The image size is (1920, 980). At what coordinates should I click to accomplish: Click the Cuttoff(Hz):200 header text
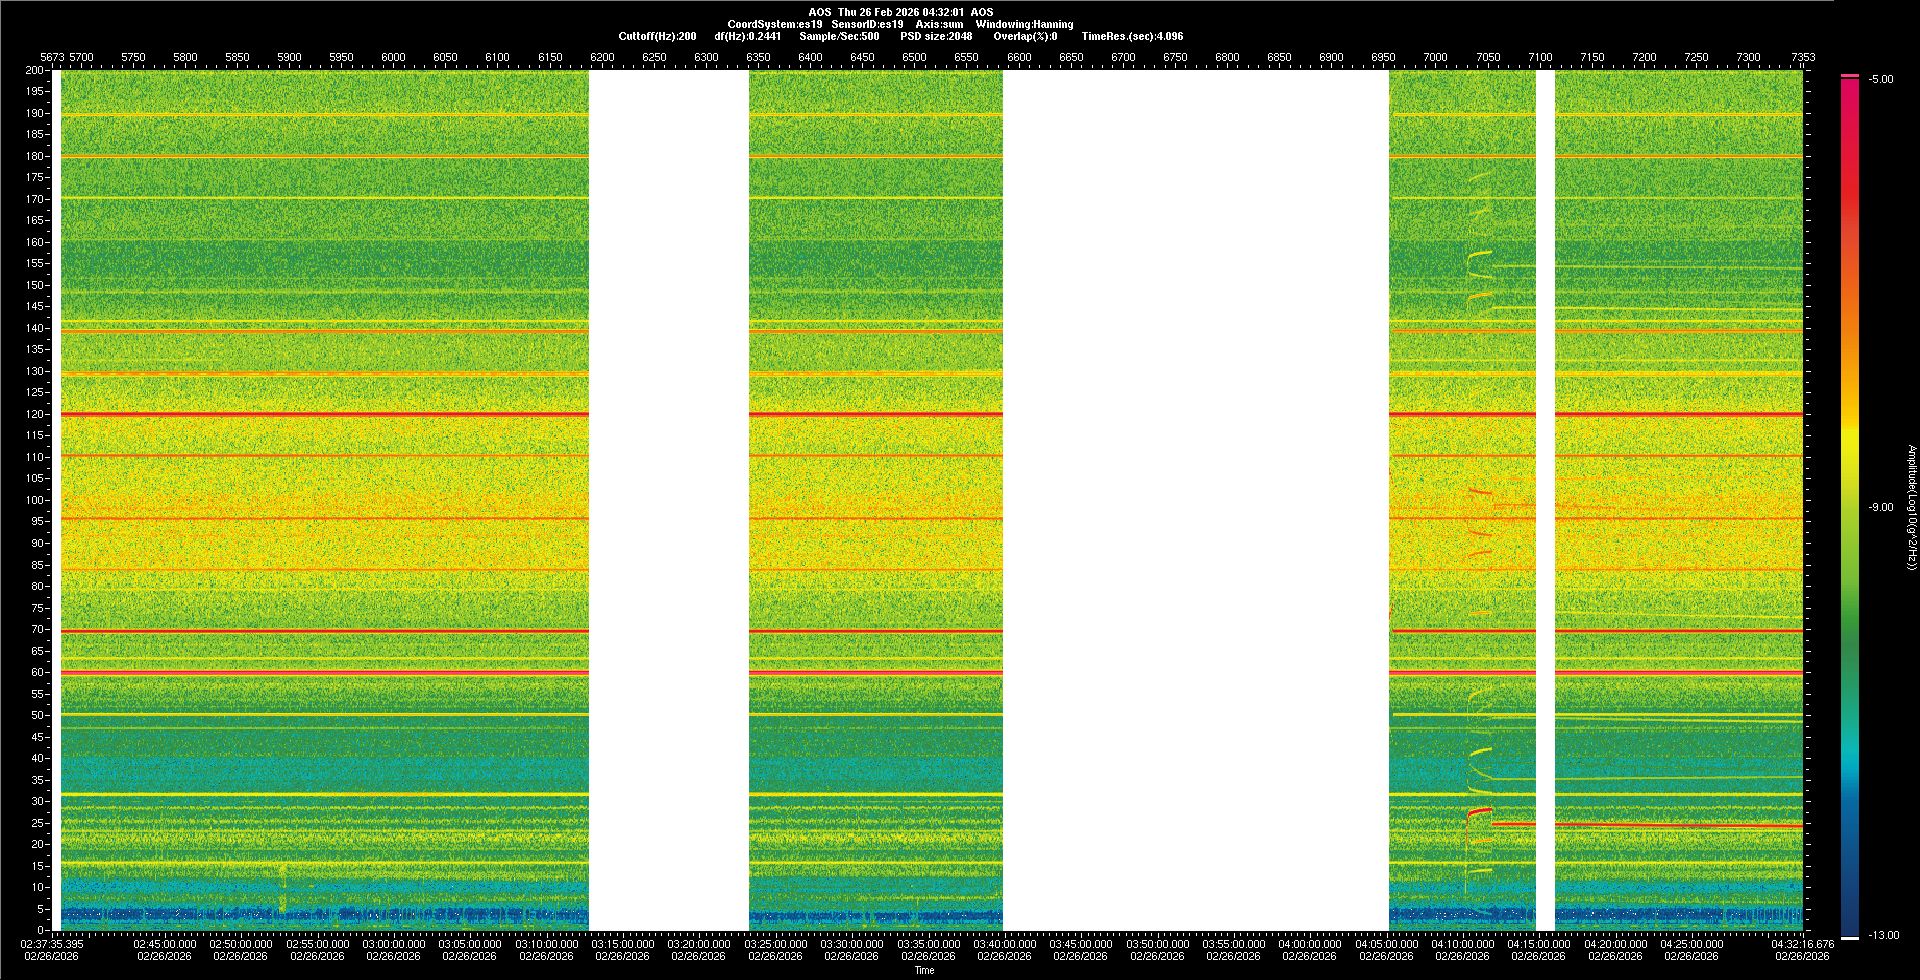coord(657,36)
